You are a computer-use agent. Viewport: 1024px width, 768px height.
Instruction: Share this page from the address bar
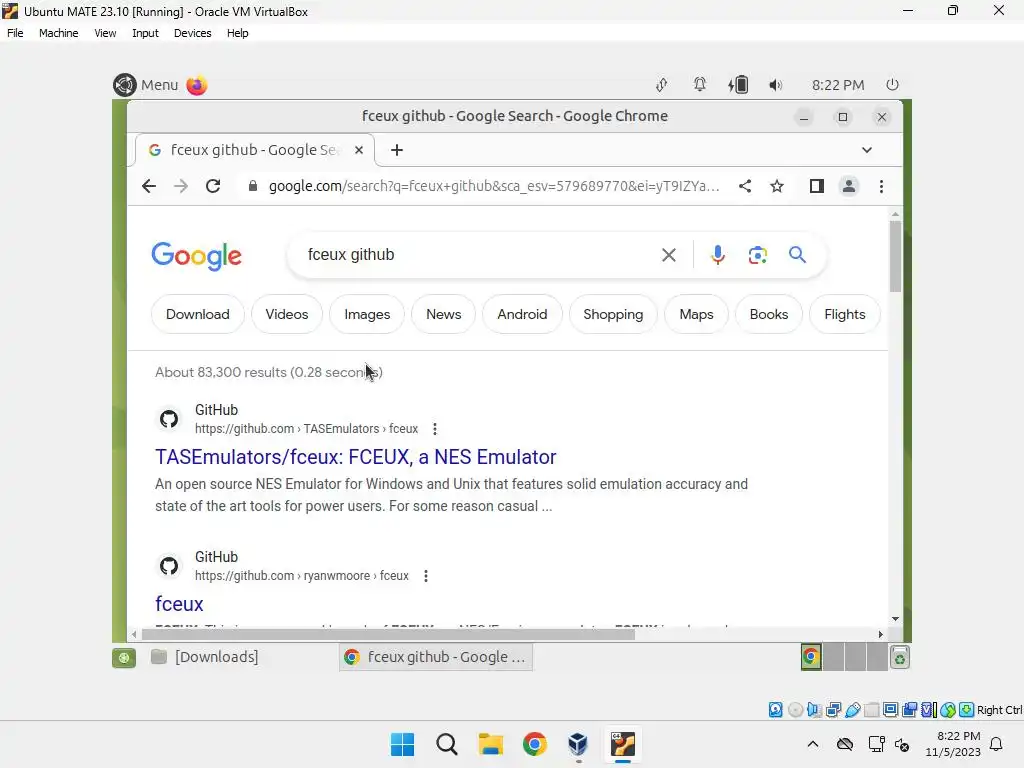(744, 186)
